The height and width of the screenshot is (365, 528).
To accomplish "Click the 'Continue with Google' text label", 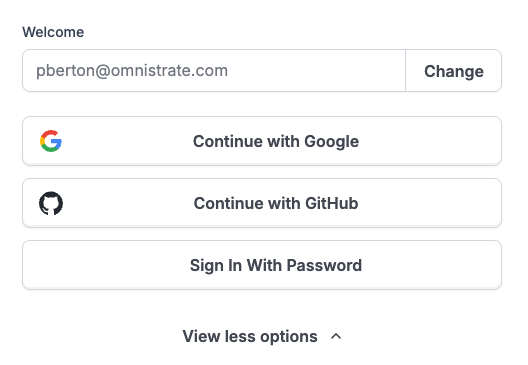I will [x=276, y=141].
